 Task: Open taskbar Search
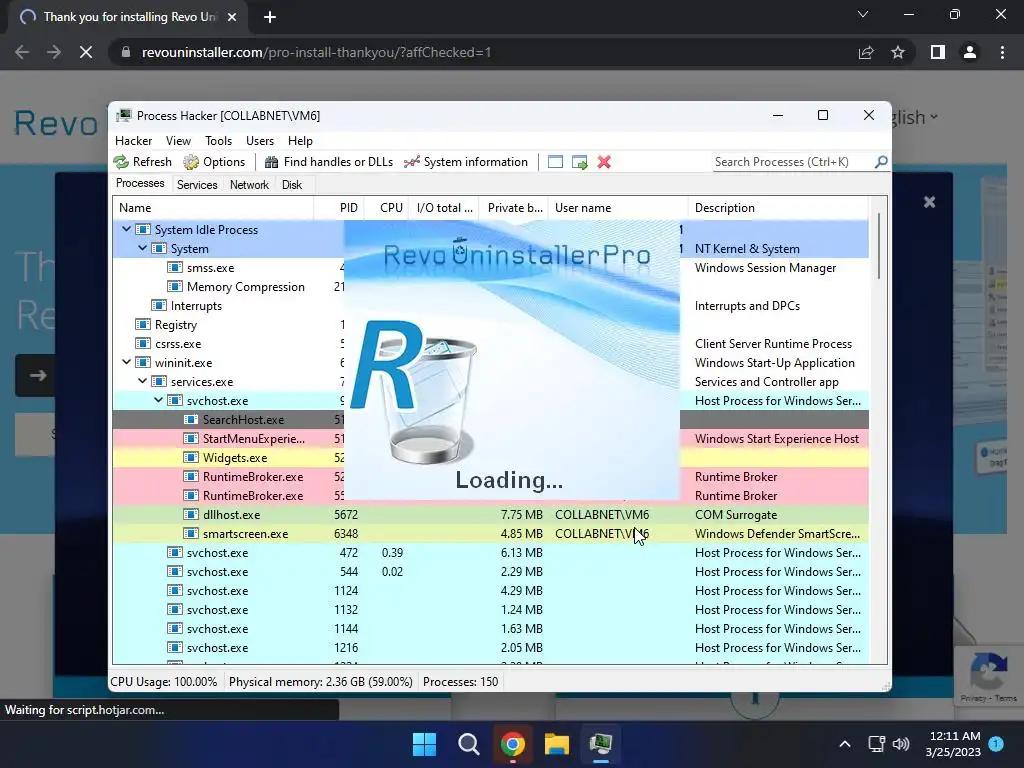468,744
